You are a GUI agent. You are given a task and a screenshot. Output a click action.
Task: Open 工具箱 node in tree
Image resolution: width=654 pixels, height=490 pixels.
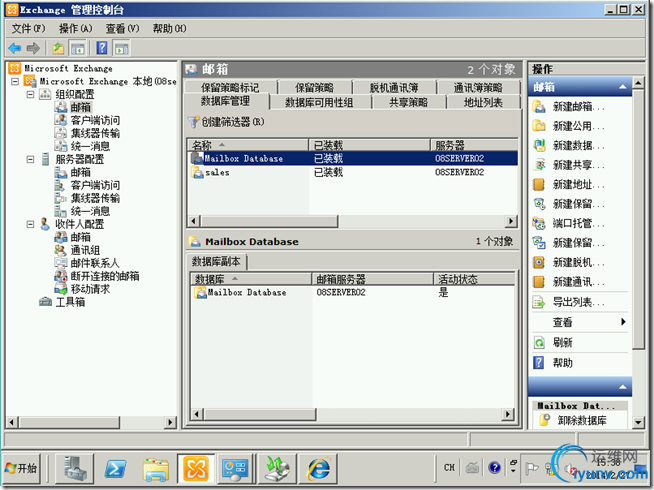pos(70,302)
